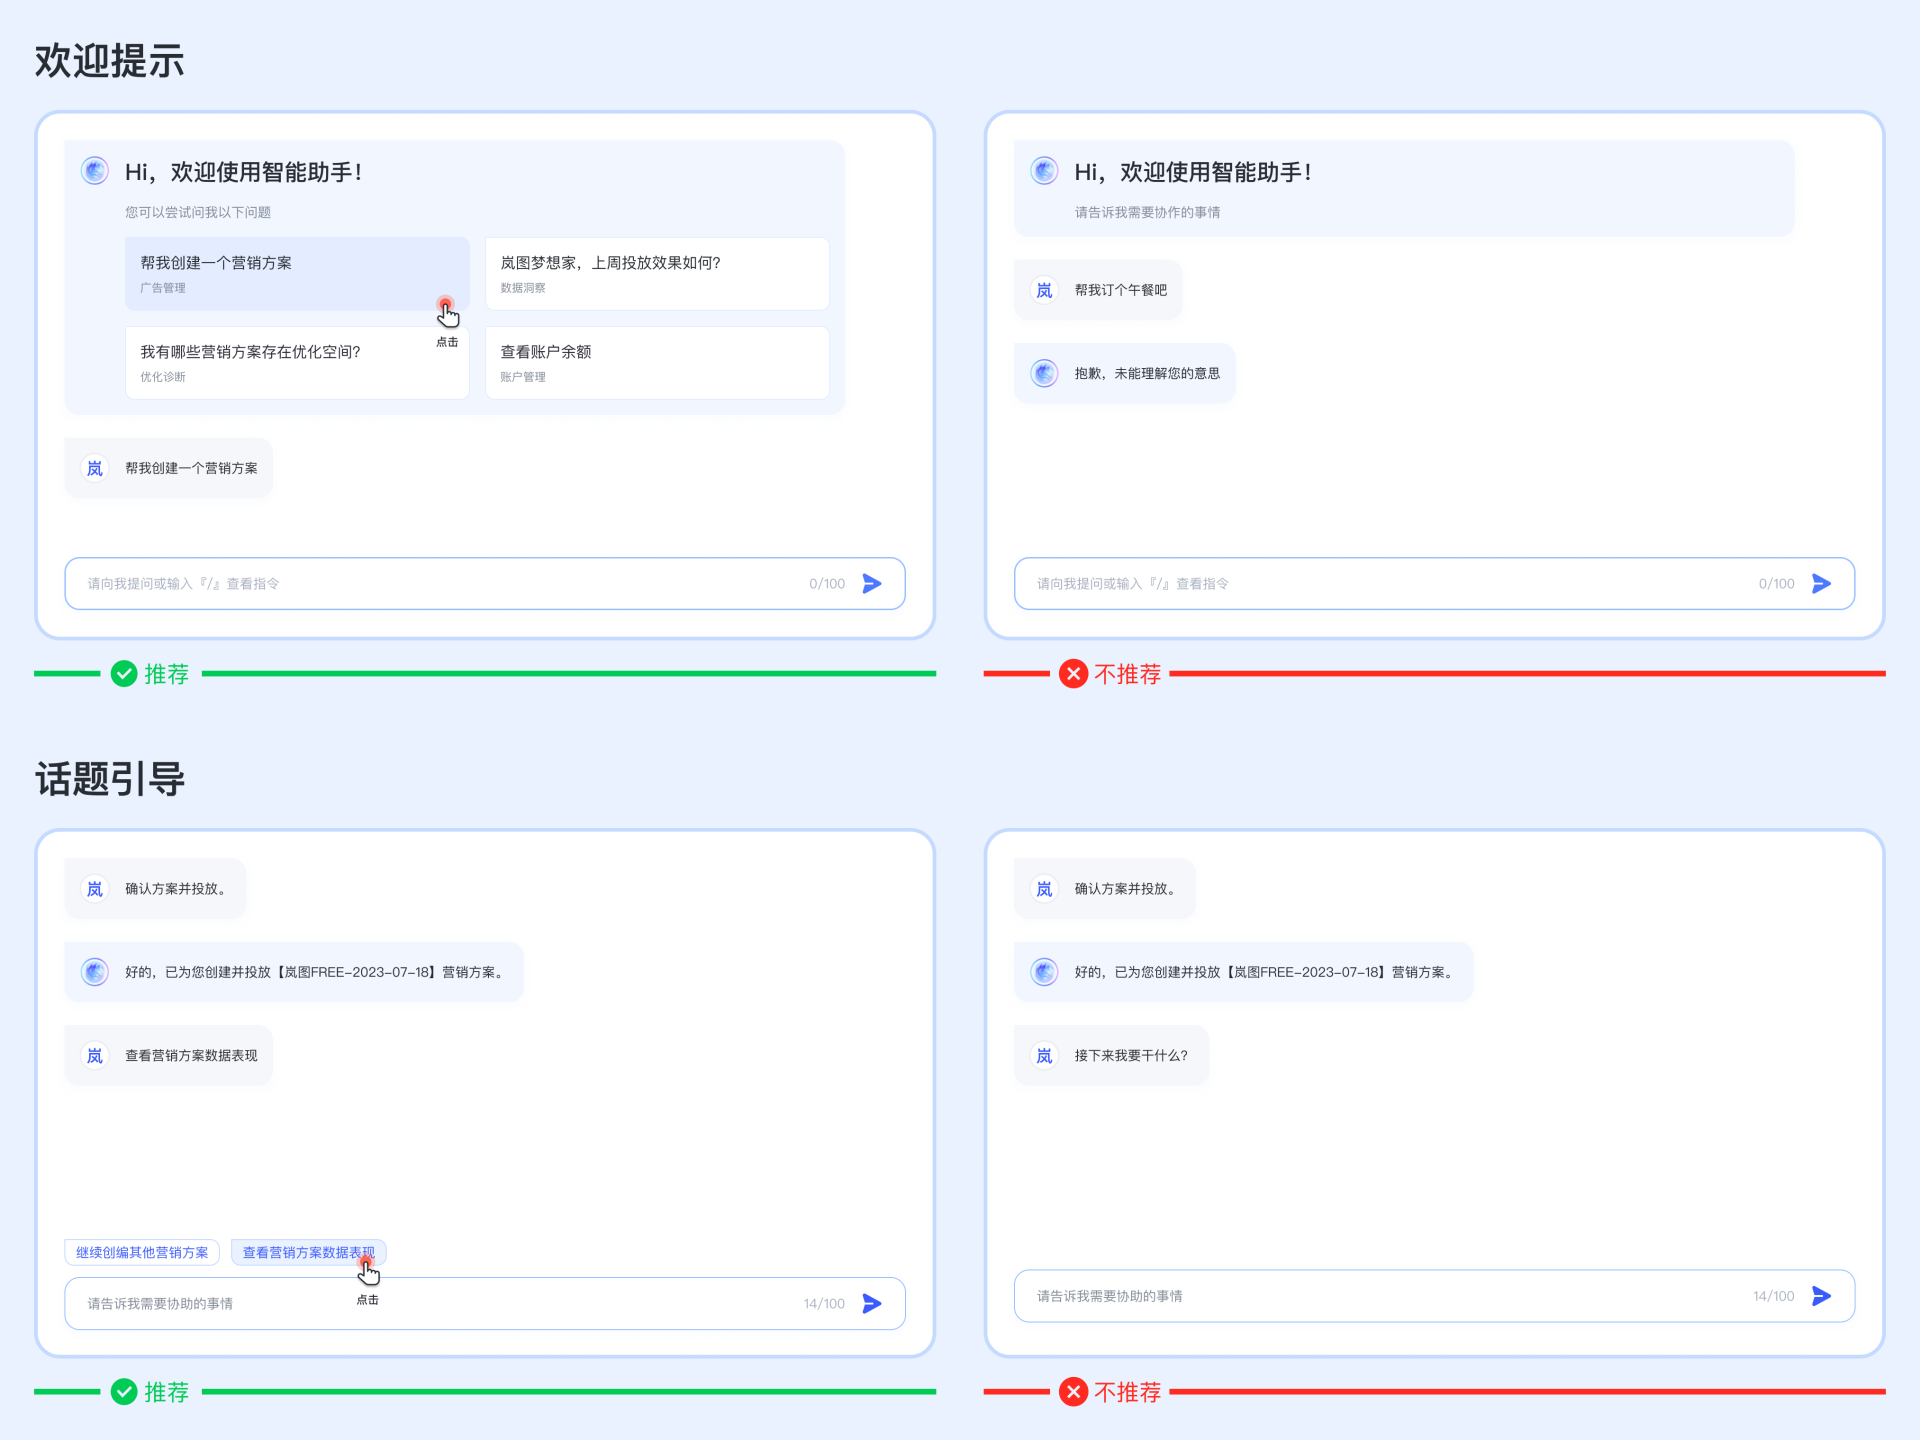Focus the input box in the "接下来我要干什么?" panel
1920x1440 pixels.
click(1380, 1296)
